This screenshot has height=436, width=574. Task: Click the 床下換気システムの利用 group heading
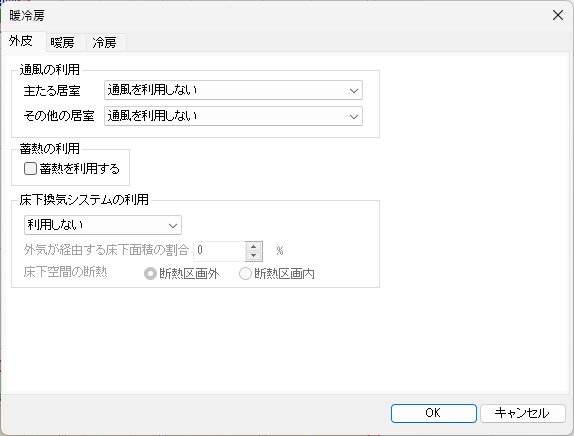pos(84,200)
